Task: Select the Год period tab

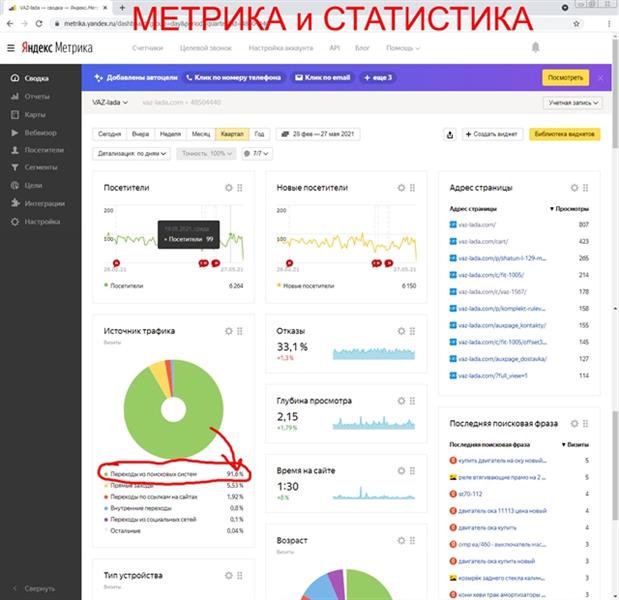Action: click(x=259, y=134)
